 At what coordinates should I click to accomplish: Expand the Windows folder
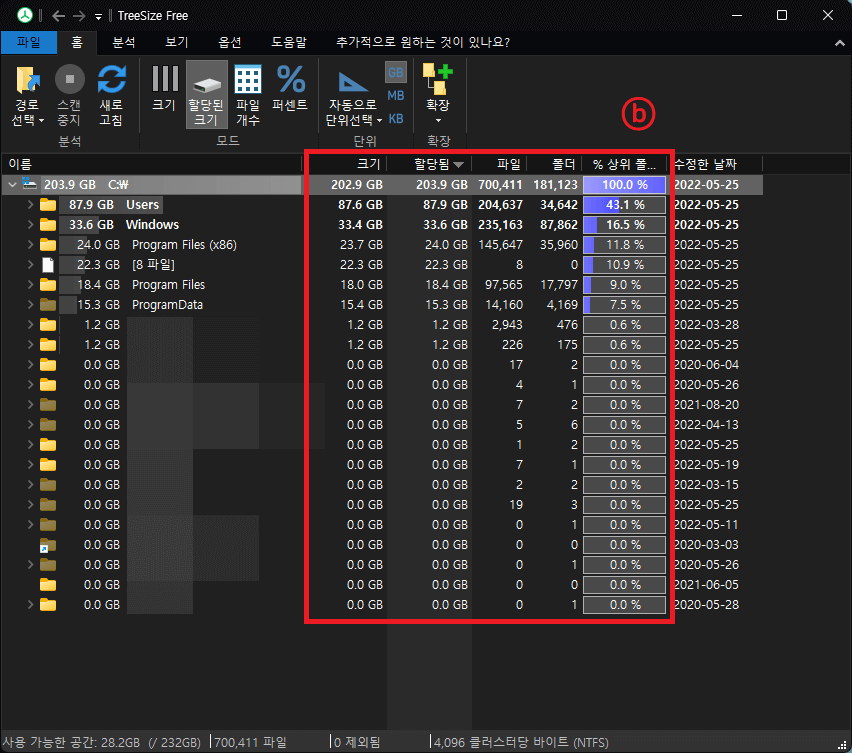tap(30, 225)
